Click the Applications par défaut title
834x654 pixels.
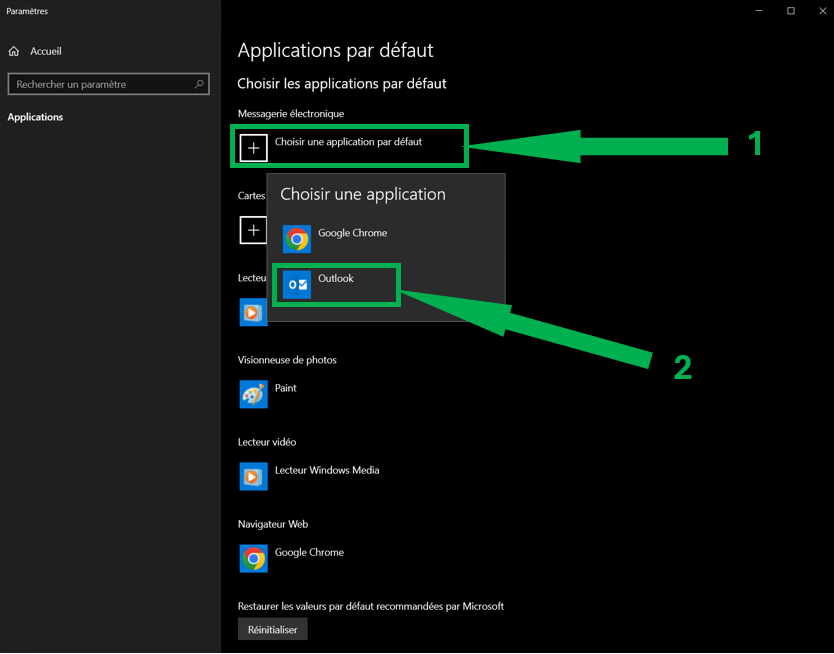(x=336, y=51)
